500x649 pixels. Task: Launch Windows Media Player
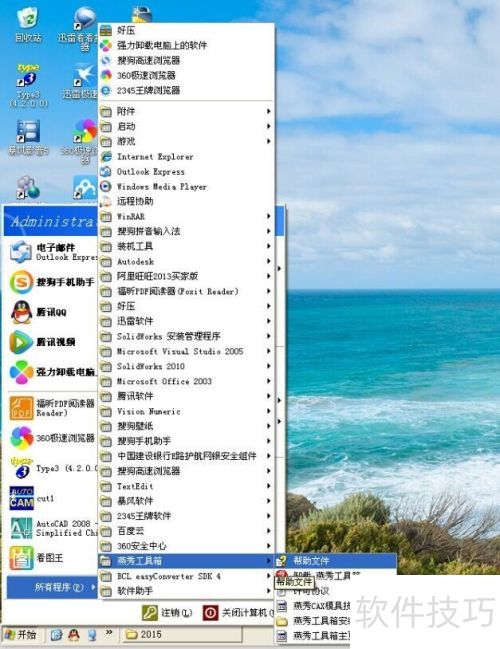187,186
